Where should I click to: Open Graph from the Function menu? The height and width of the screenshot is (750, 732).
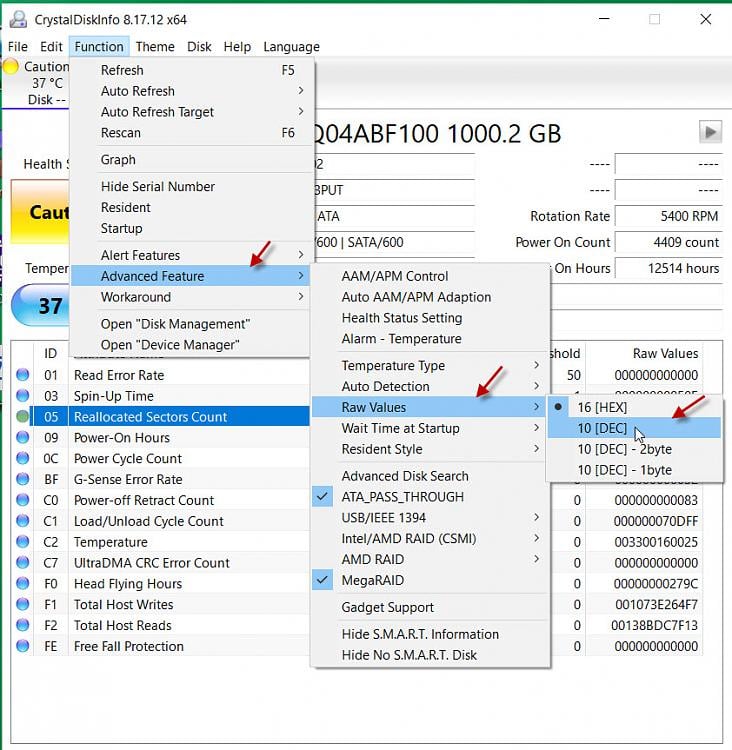[190, 160]
